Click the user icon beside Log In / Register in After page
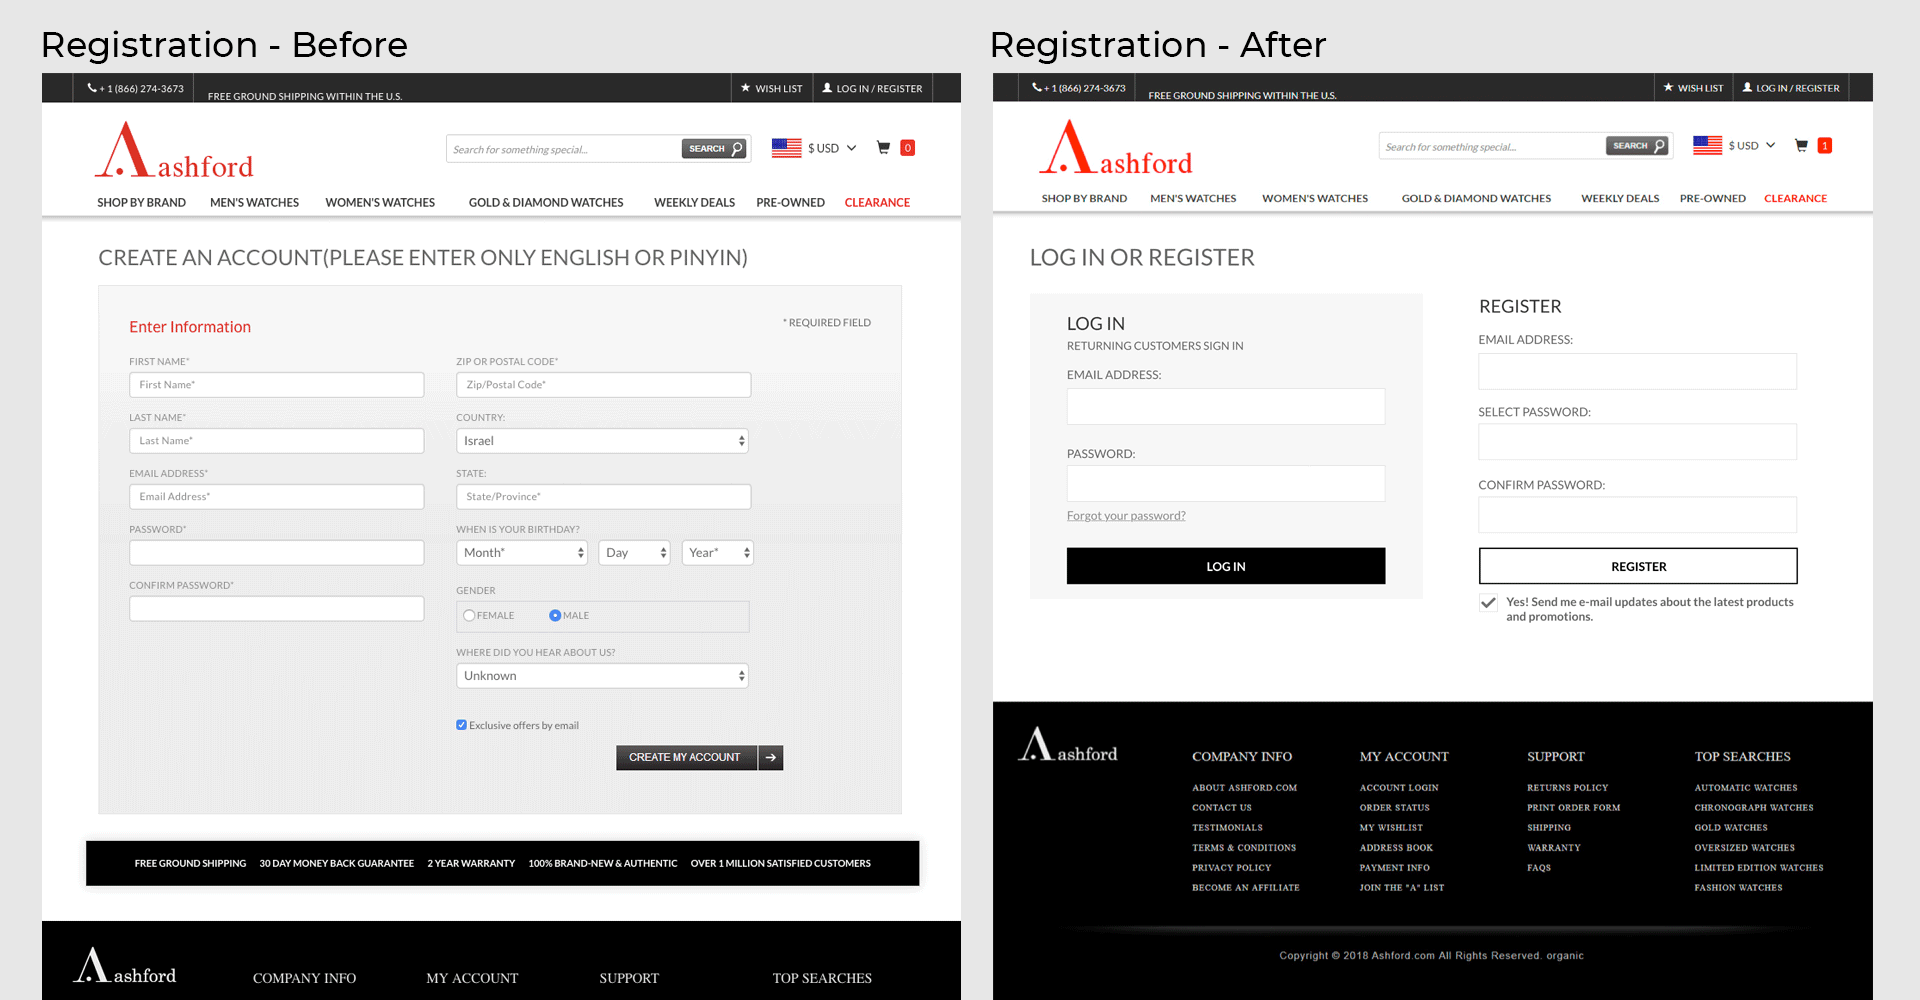This screenshot has height=1000, width=1920. point(1747,87)
